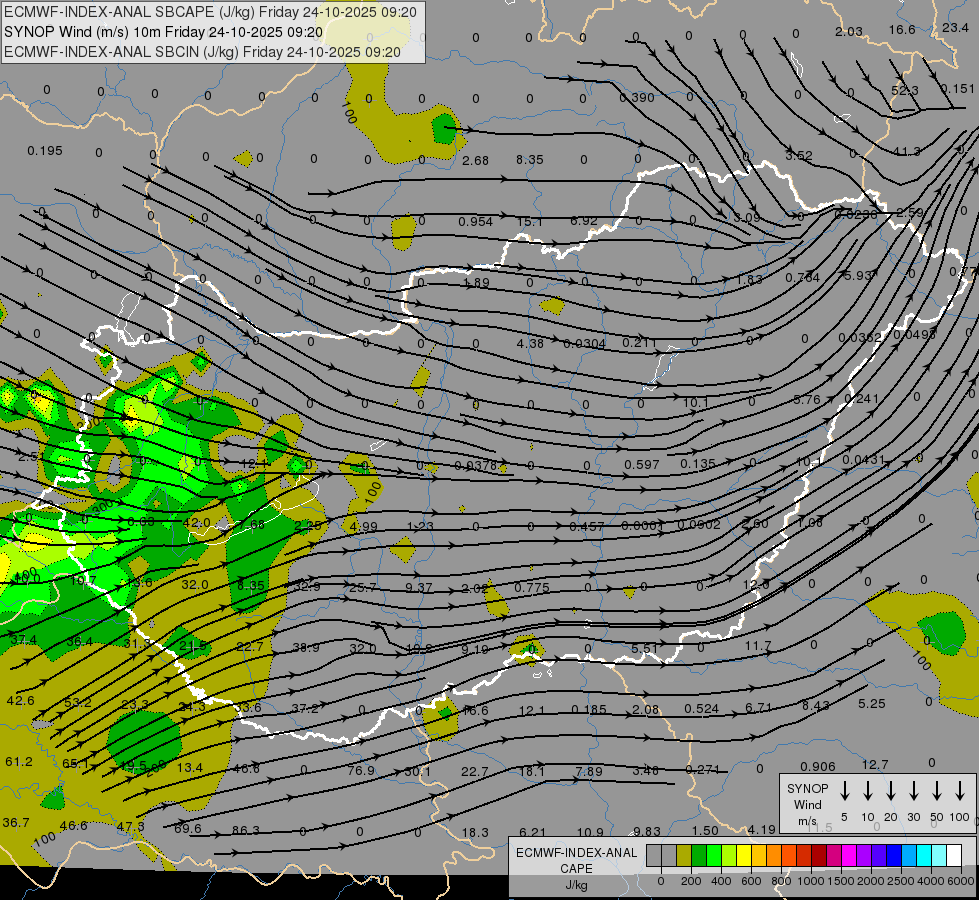The height and width of the screenshot is (900, 979).
Task: Click the 12.4 value on the map
Action: click(x=255, y=463)
